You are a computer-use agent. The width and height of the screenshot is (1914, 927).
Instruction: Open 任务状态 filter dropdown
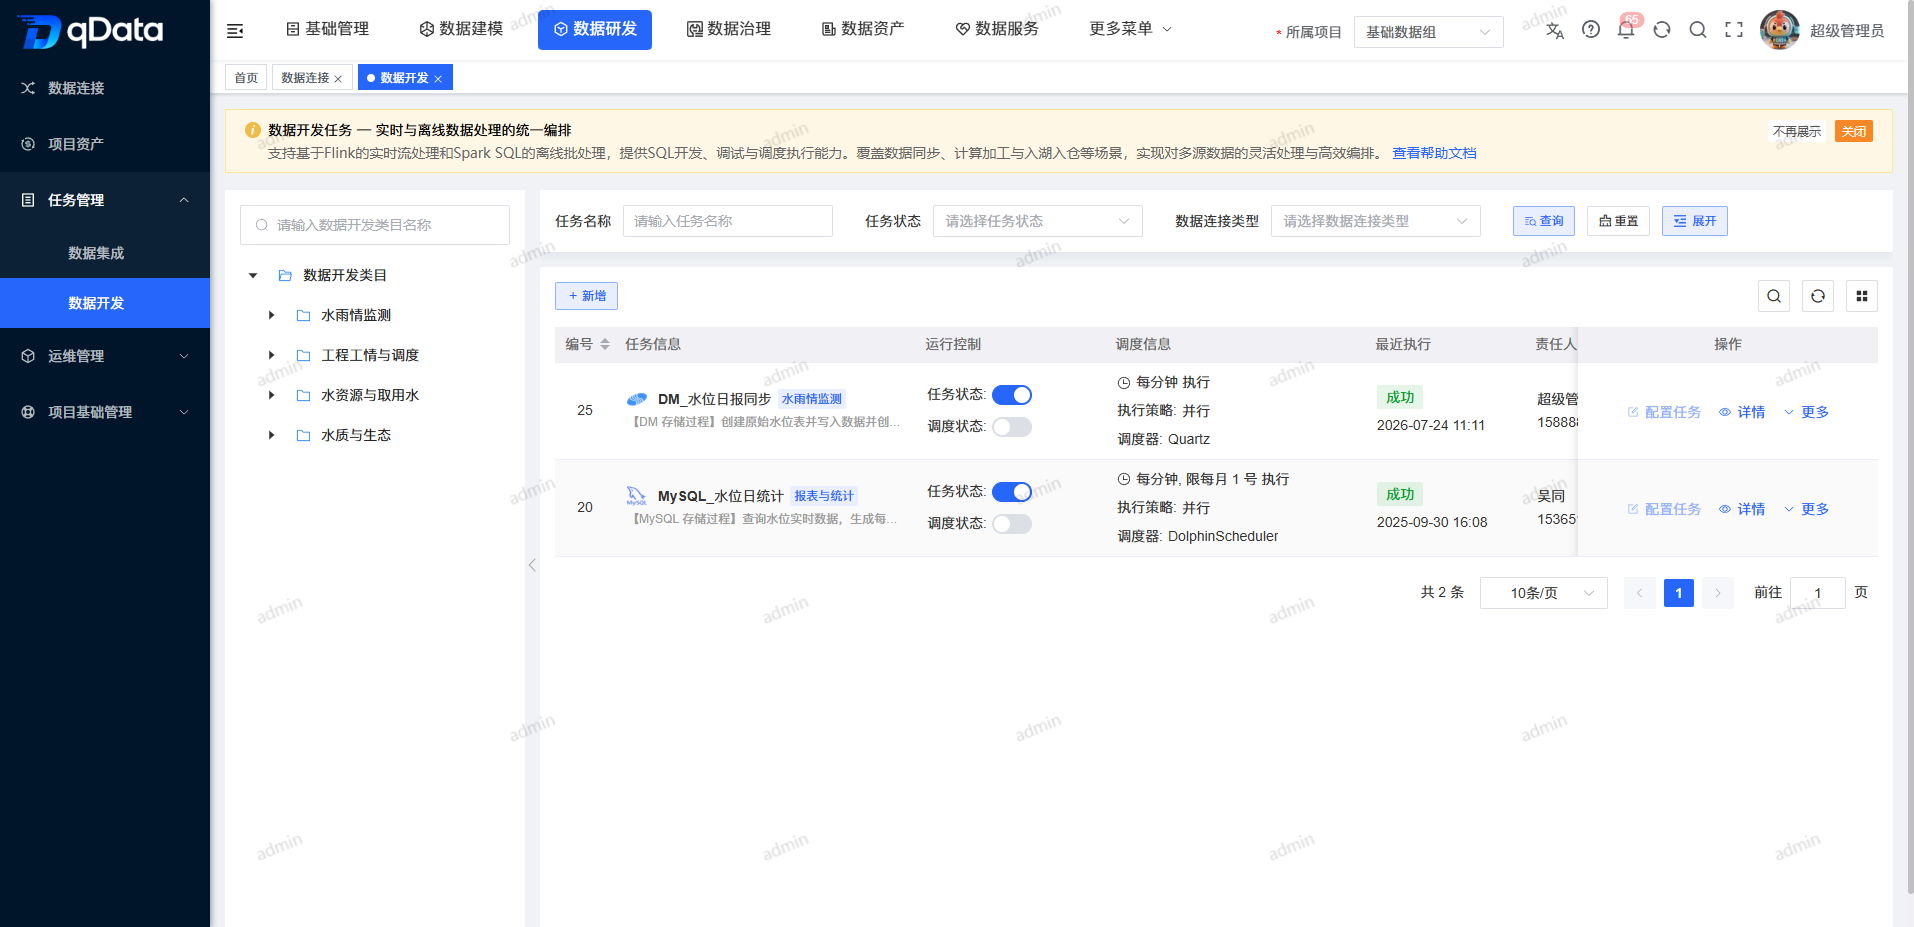(1037, 221)
